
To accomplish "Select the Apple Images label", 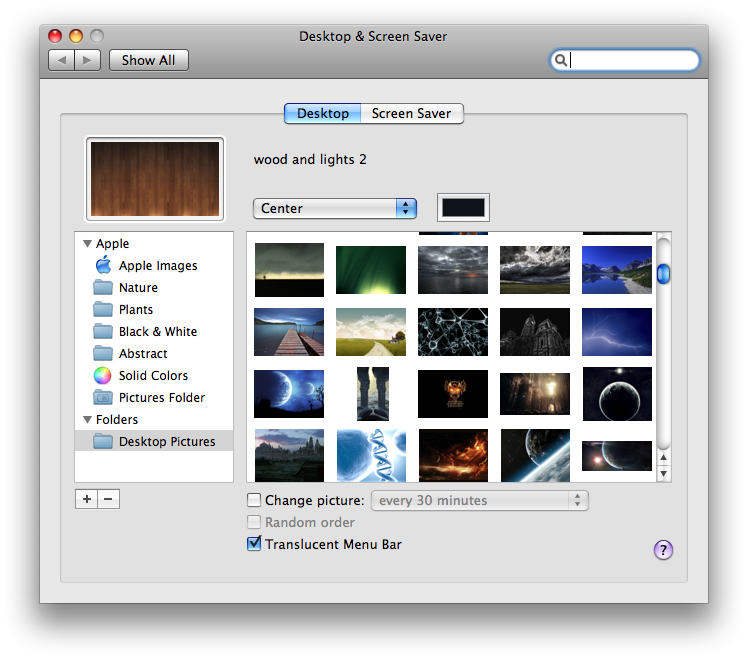I will (158, 265).
